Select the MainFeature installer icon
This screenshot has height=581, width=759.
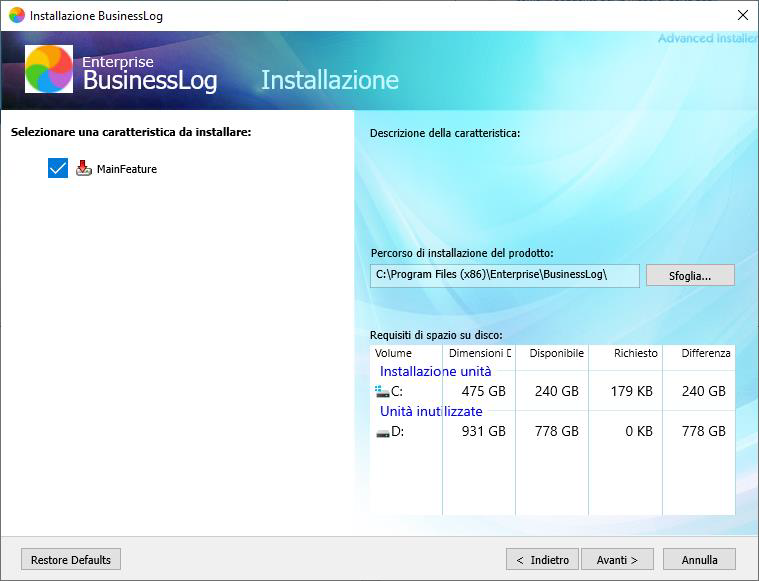tap(84, 168)
